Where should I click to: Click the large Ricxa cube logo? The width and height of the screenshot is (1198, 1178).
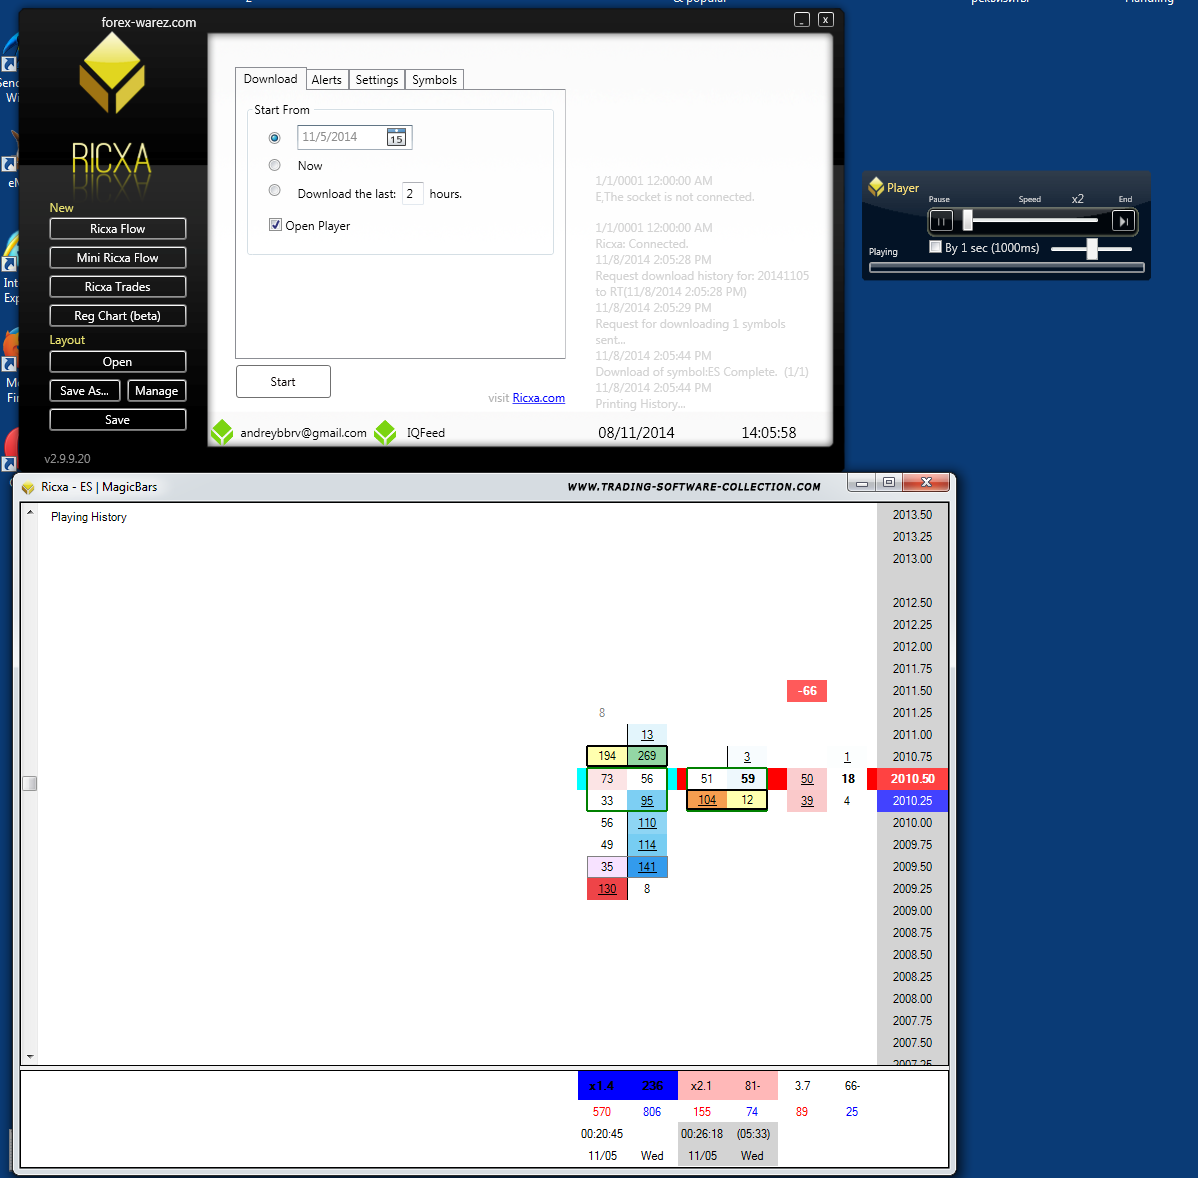click(x=112, y=73)
